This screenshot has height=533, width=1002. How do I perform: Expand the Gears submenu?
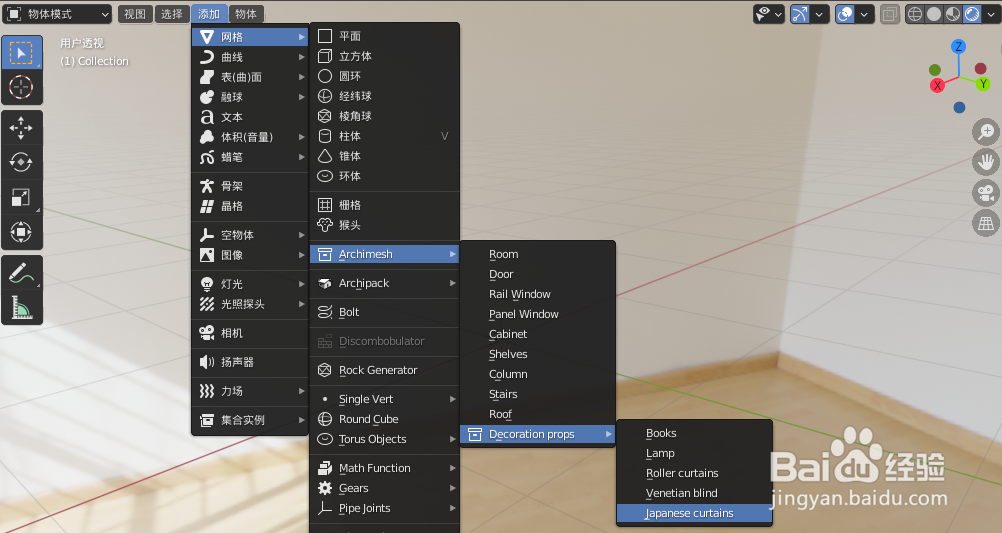385,488
